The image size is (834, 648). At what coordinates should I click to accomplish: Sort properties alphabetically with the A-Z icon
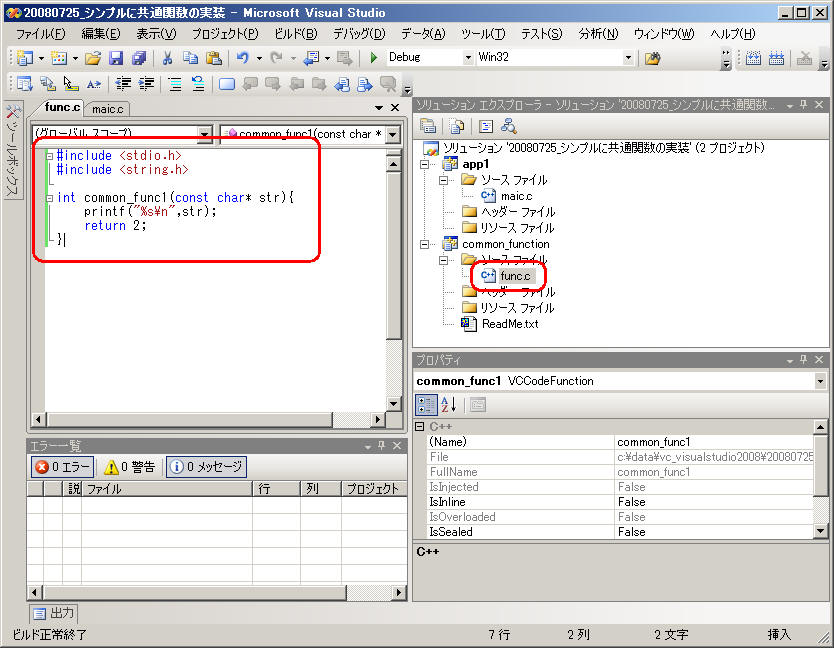pyautogui.click(x=449, y=404)
